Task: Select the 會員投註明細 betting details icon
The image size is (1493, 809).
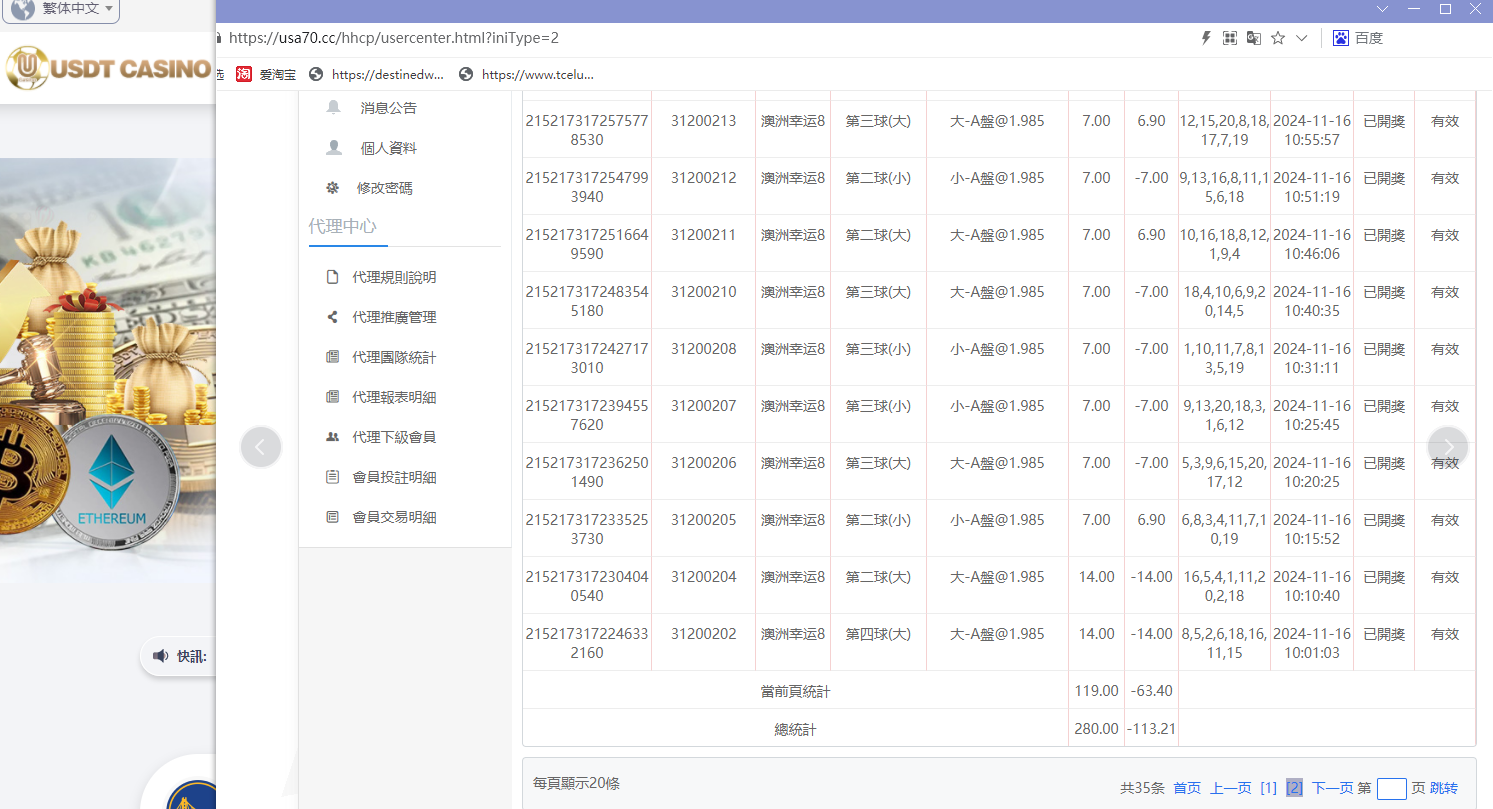Action: tap(332, 477)
